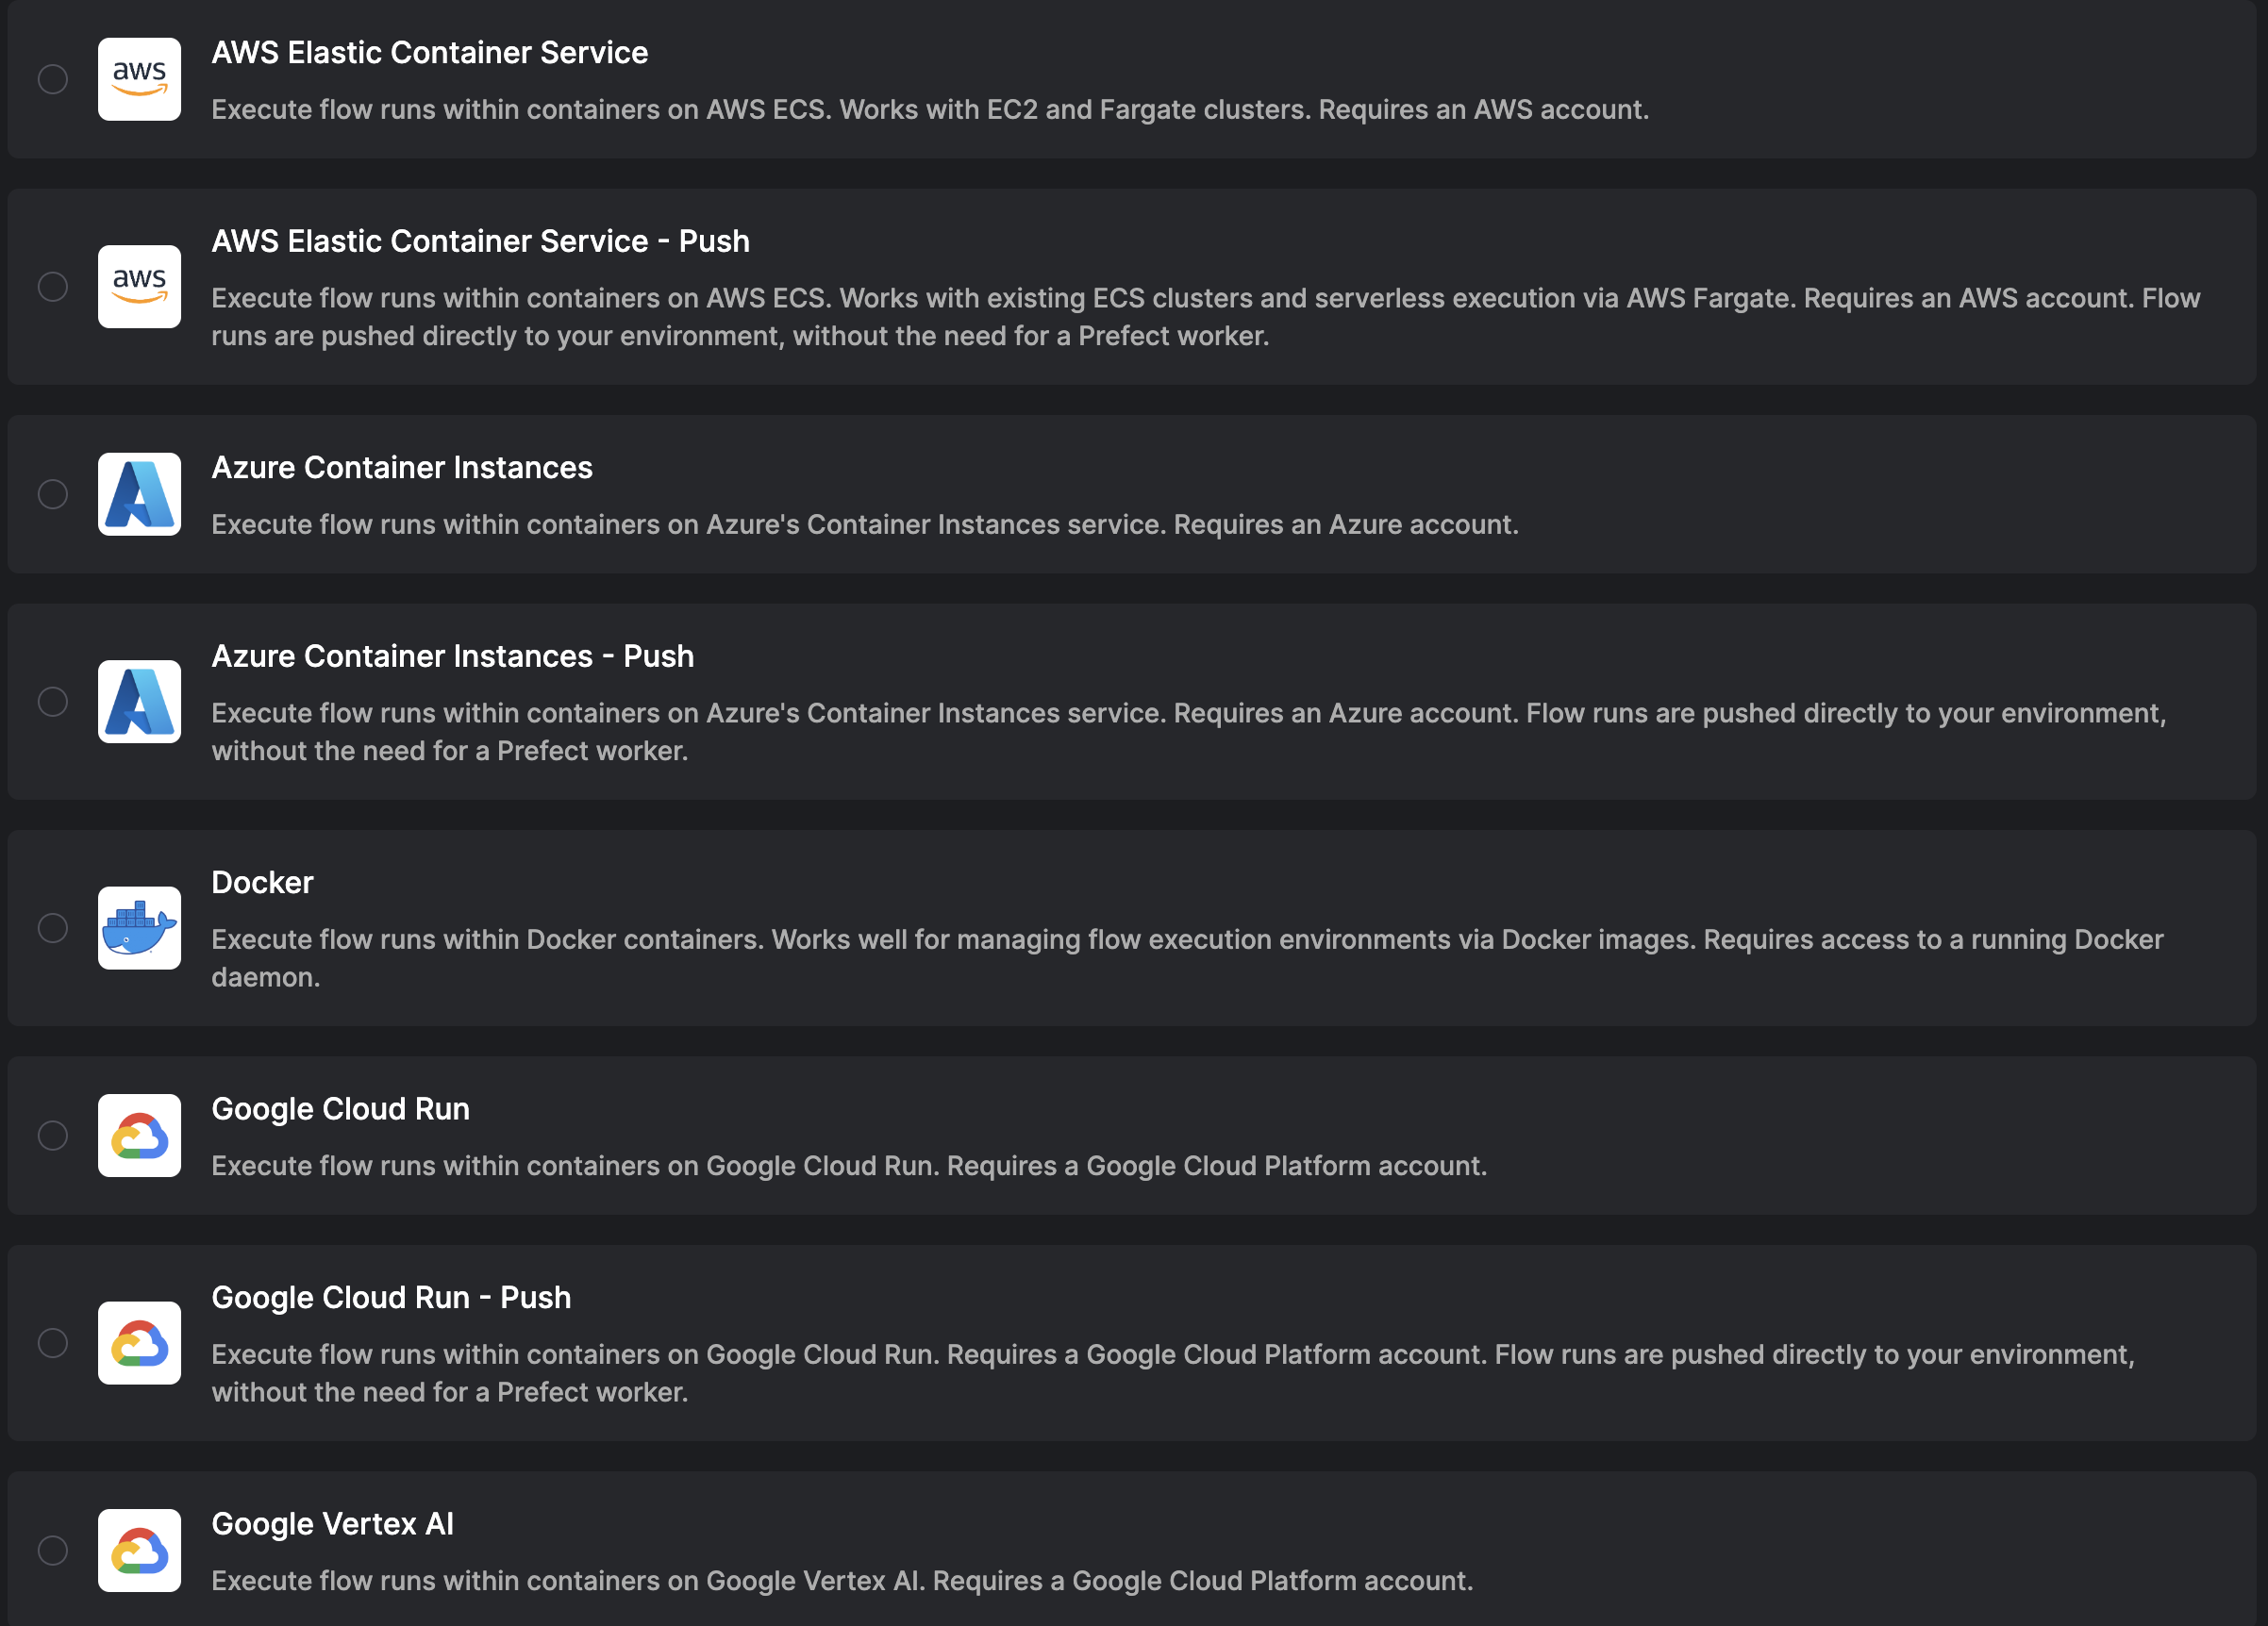Click the Google Cloud Run description text

(x=849, y=1166)
